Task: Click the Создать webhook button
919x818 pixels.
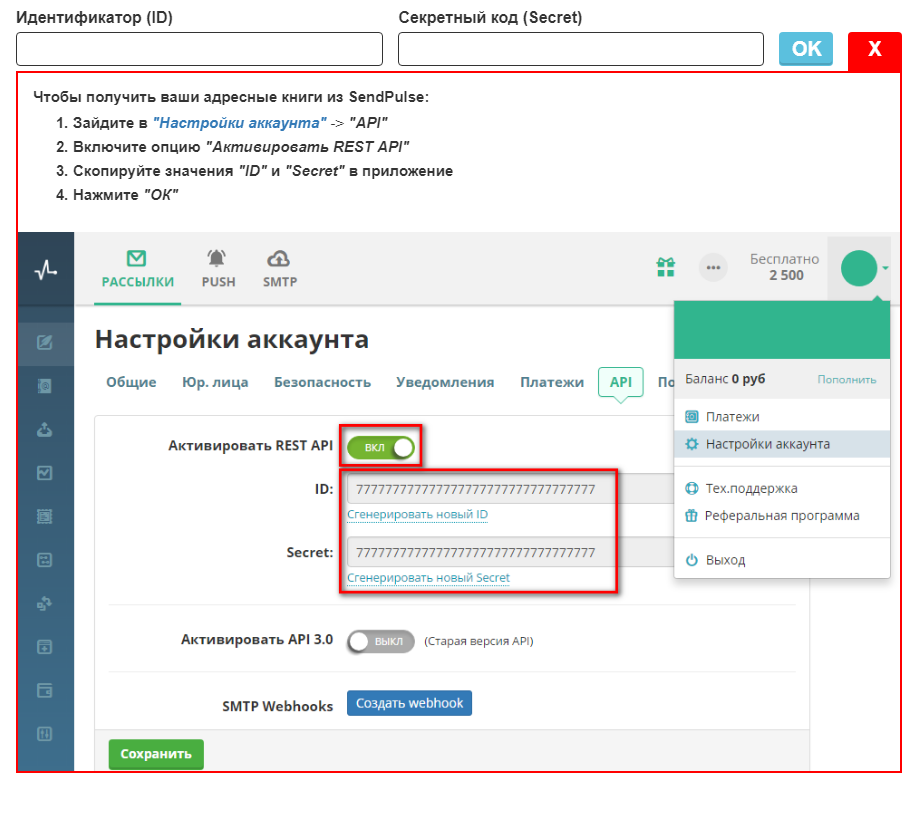Action: click(409, 703)
